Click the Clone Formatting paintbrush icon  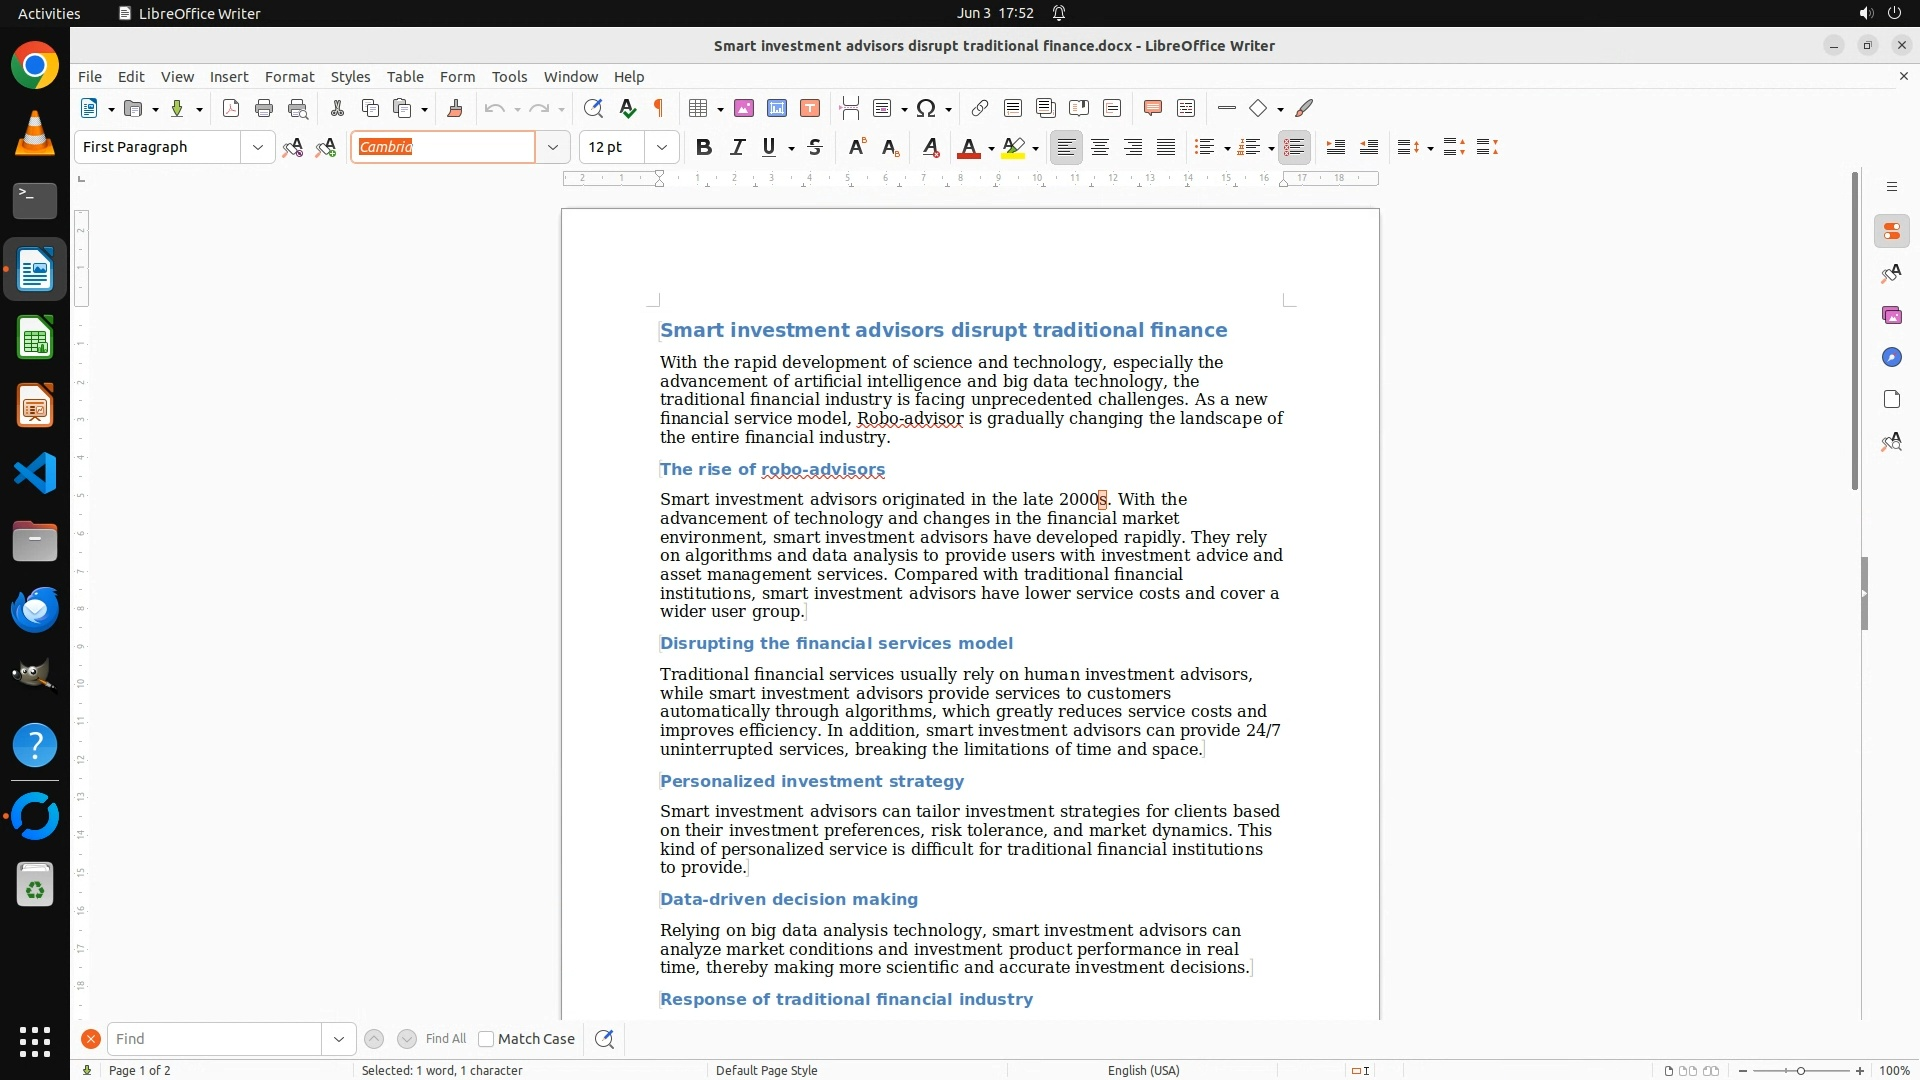tap(454, 109)
